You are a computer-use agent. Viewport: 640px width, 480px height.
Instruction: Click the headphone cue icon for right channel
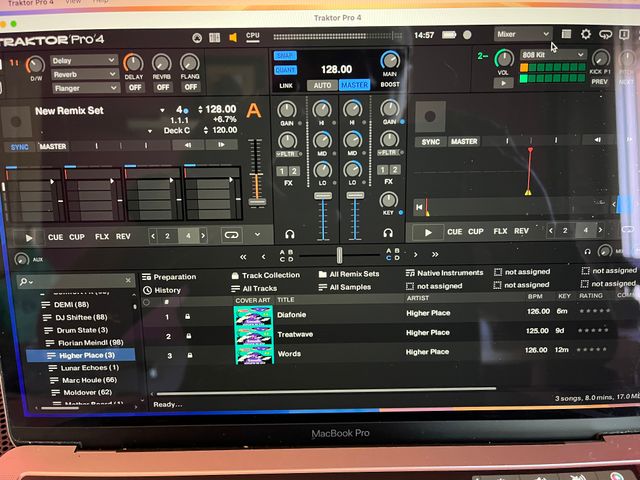[388, 233]
